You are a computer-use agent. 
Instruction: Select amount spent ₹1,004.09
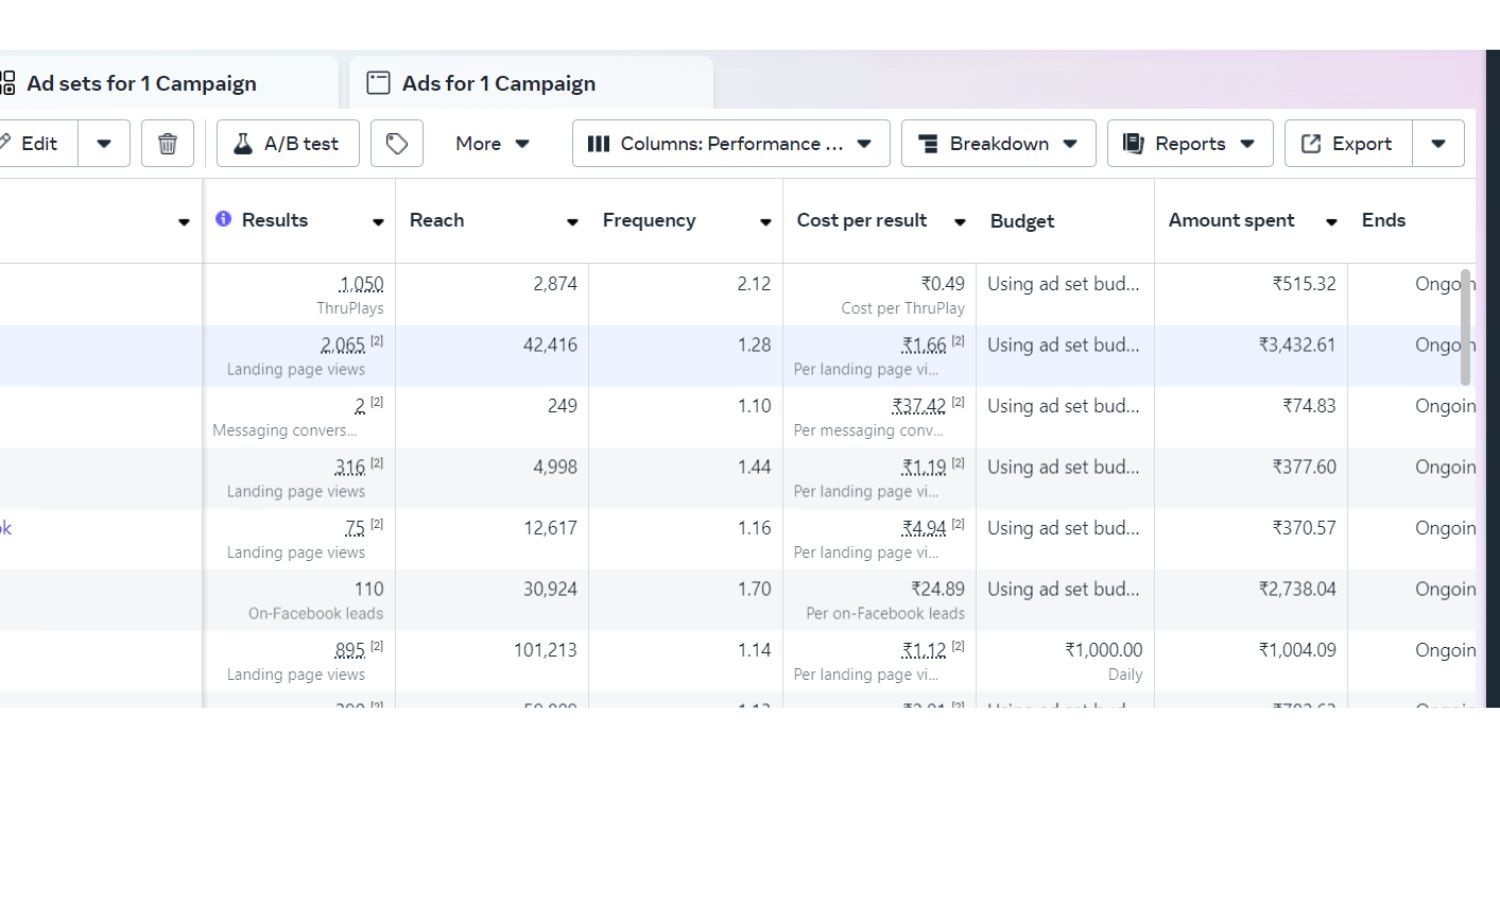(x=1297, y=650)
